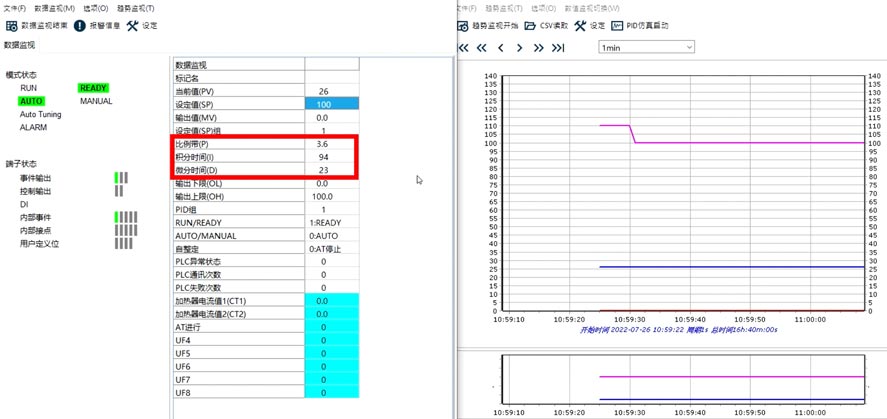Click the READY status indicator
The width and height of the screenshot is (887, 419).
coord(93,88)
